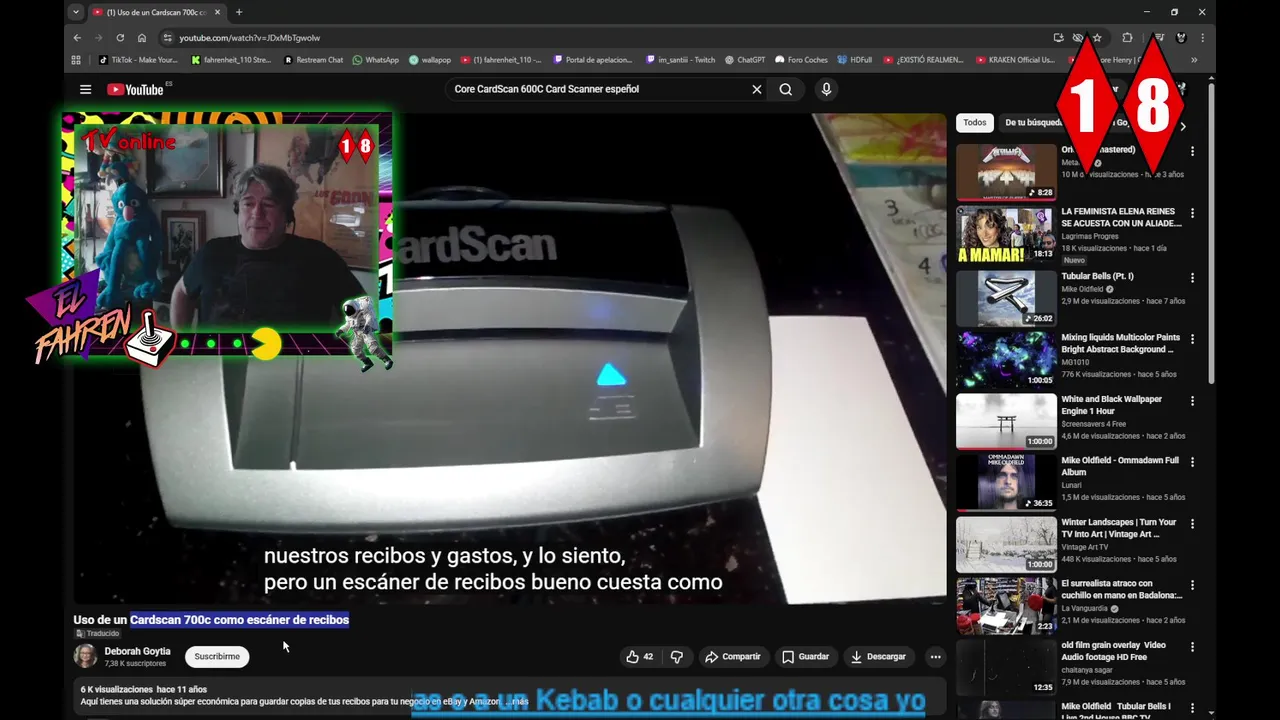Open Deborah Goytia channel avatar

[x=86, y=656]
